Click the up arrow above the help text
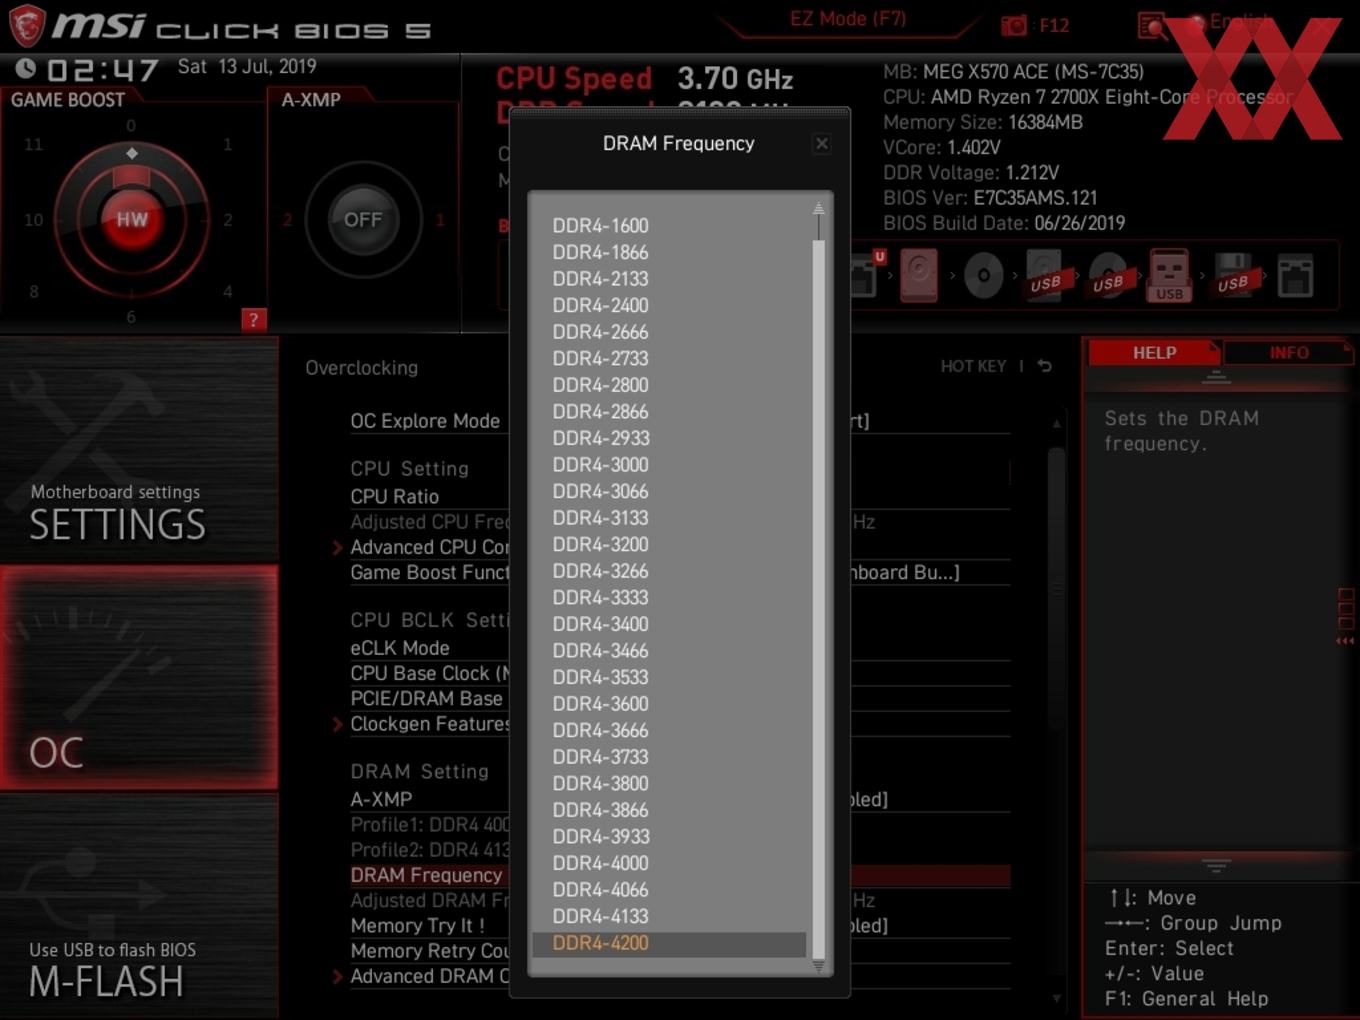The width and height of the screenshot is (1360, 1020). 1216,377
